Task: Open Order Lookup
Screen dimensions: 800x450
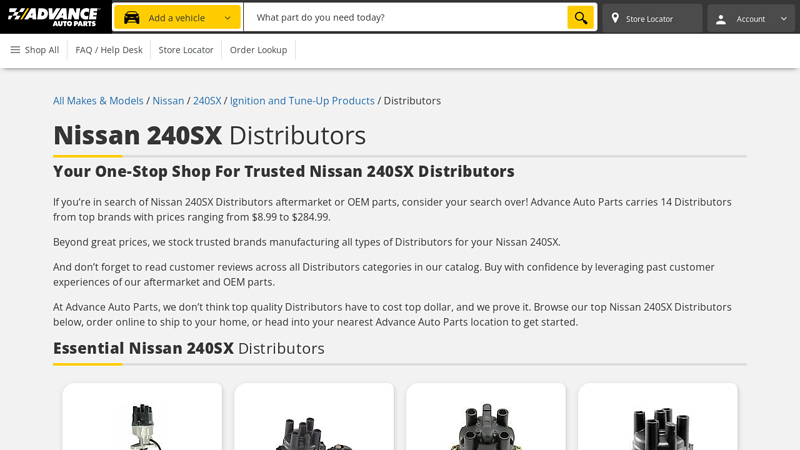Action: tap(258, 50)
